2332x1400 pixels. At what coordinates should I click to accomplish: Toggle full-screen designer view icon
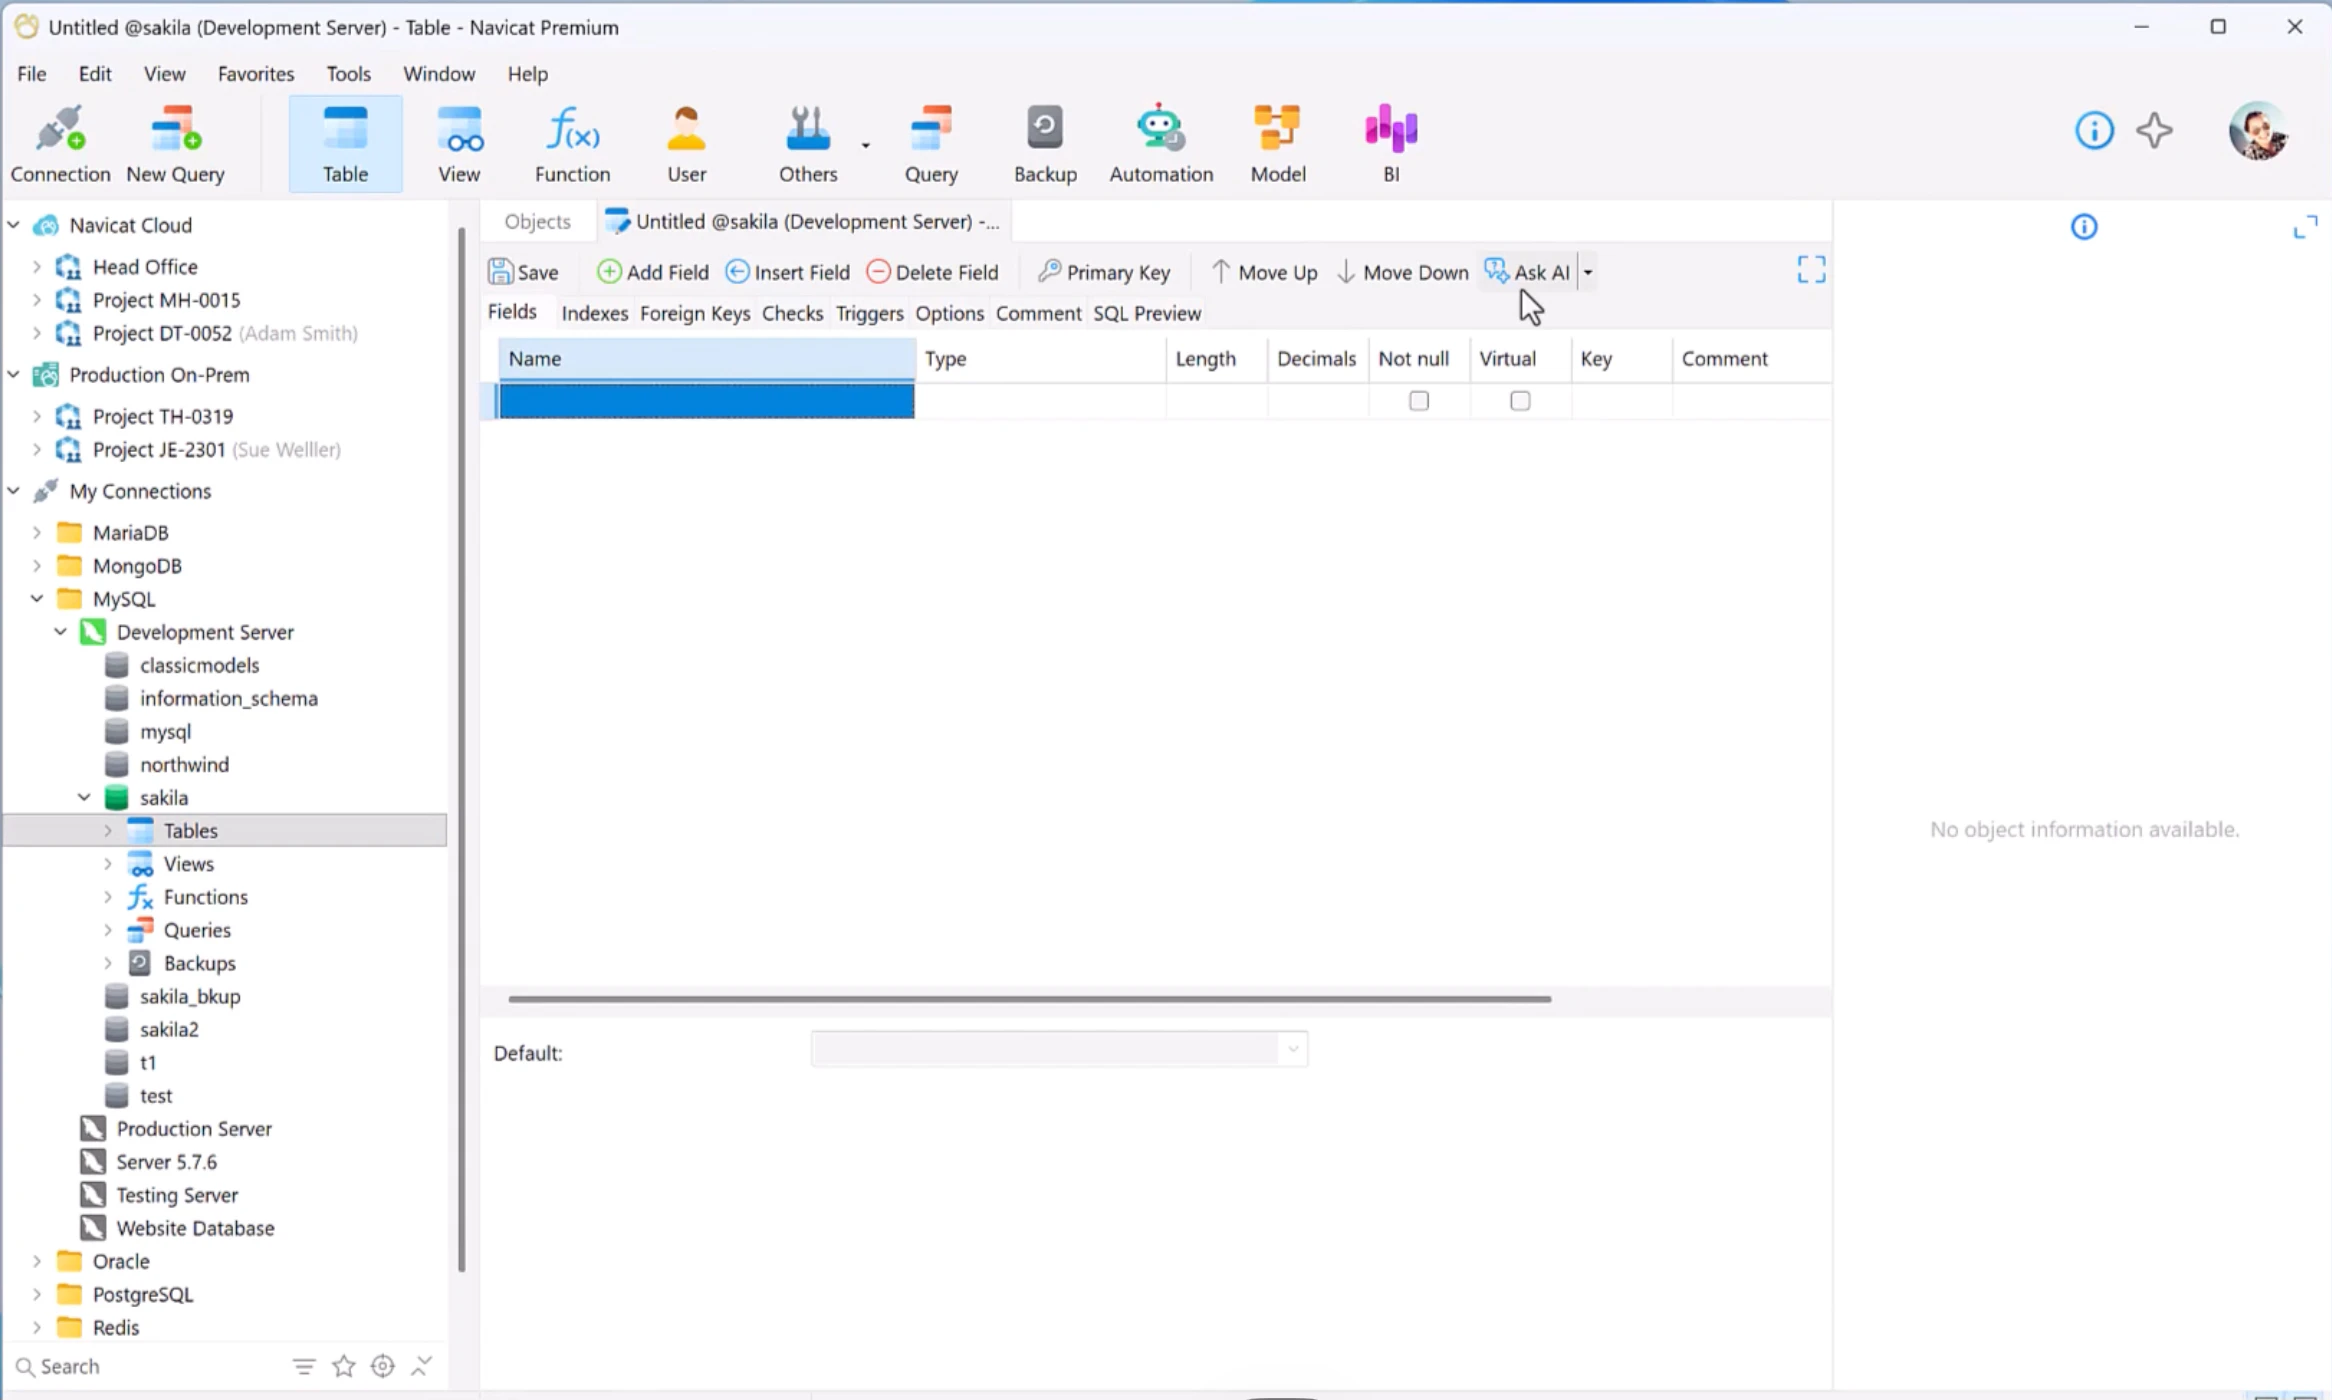coord(1810,270)
